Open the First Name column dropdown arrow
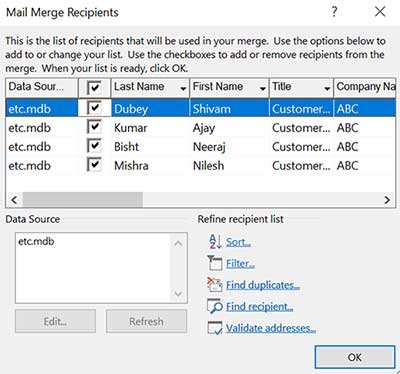This screenshot has width=400, height=374. click(263, 89)
